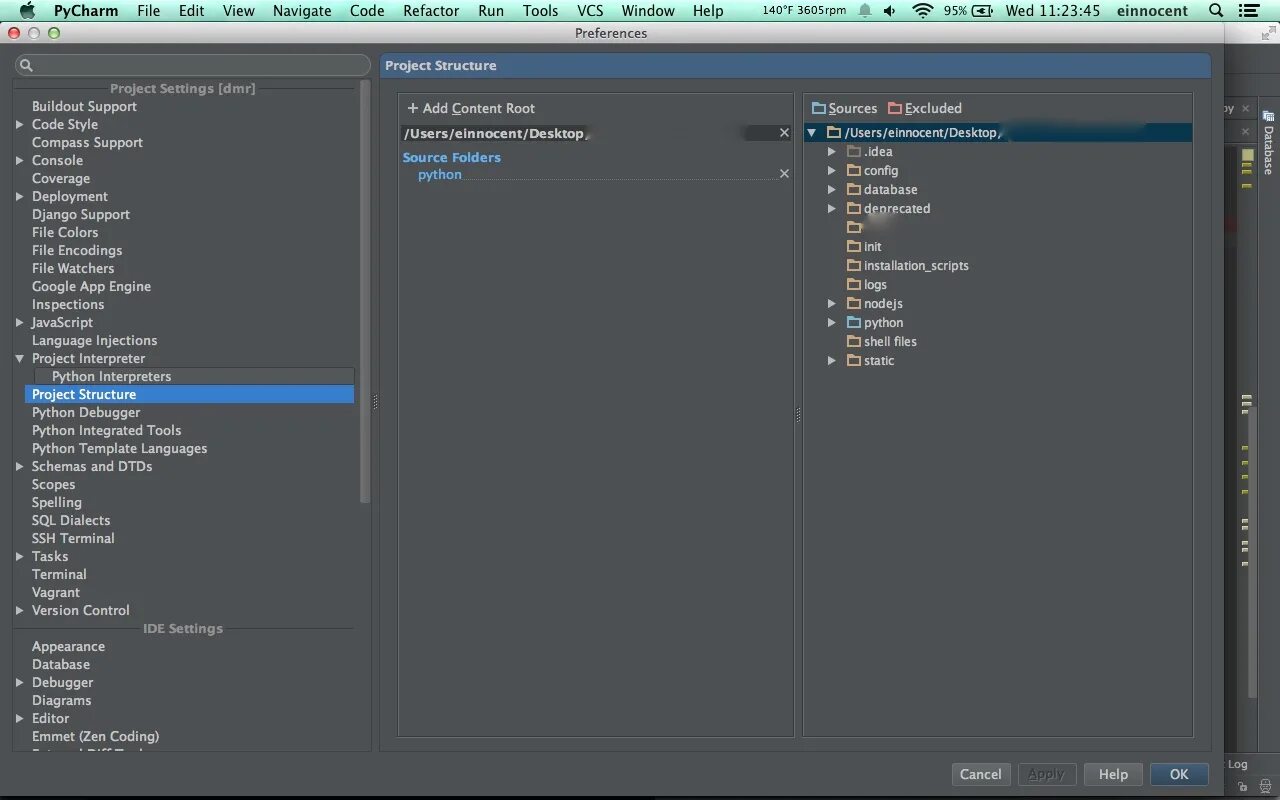Remove the content root with its X icon
This screenshot has width=1280, height=800.
click(x=784, y=133)
